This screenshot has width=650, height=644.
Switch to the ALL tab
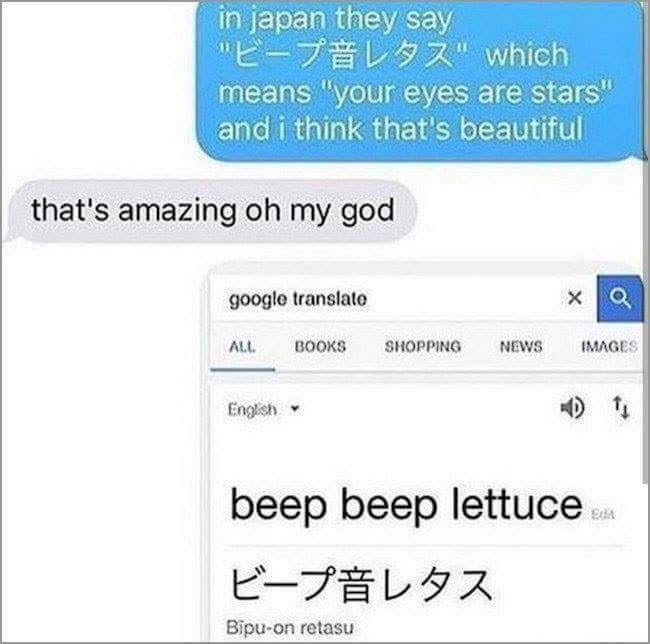tap(242, 347)
